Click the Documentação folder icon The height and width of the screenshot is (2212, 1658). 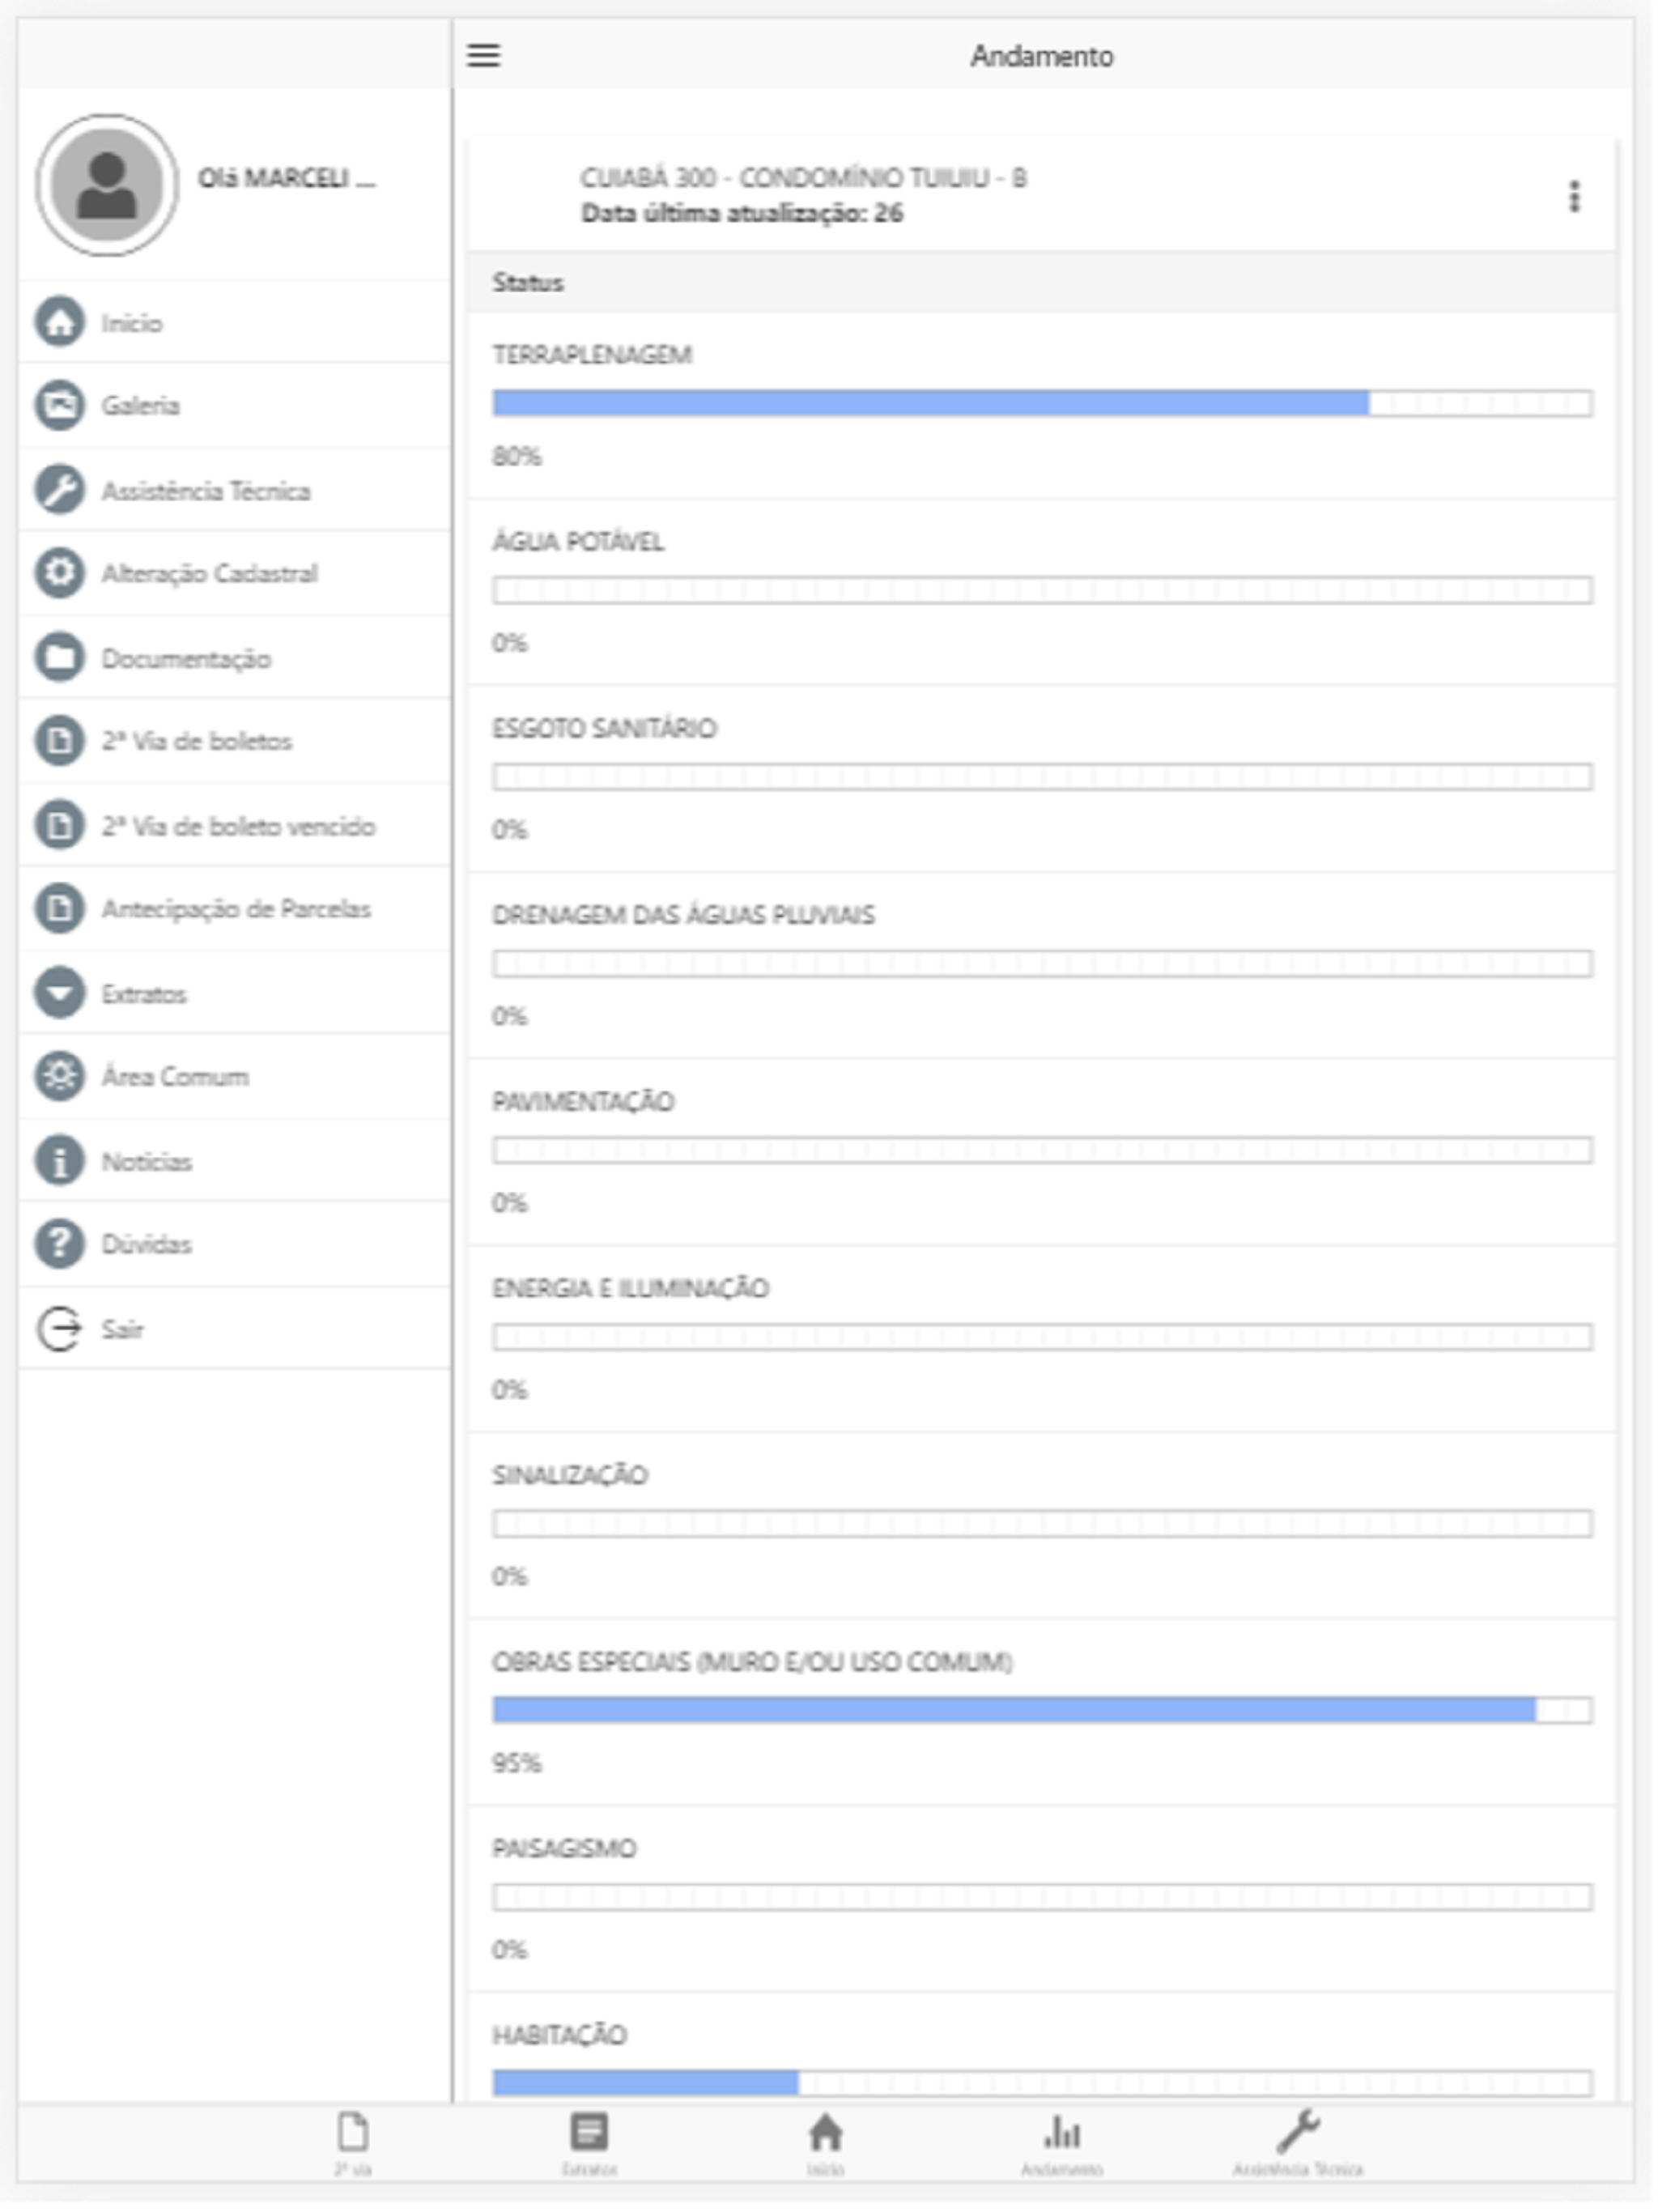[60, 658]
